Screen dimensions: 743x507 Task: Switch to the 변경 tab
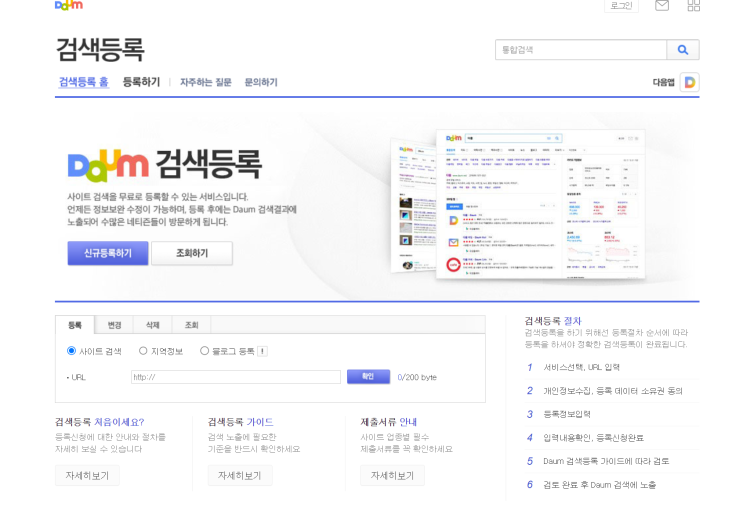point(114,325)
